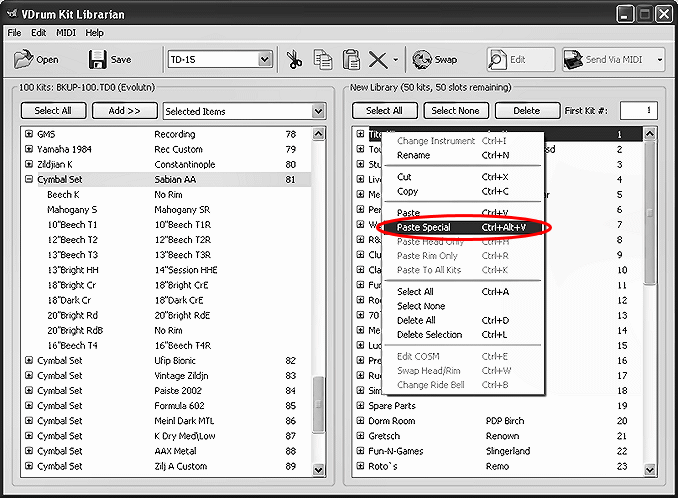The height and width of the screenshot is (498, 678).
Task: Click the Copy pages icon
Action: (x=323, y=60)
